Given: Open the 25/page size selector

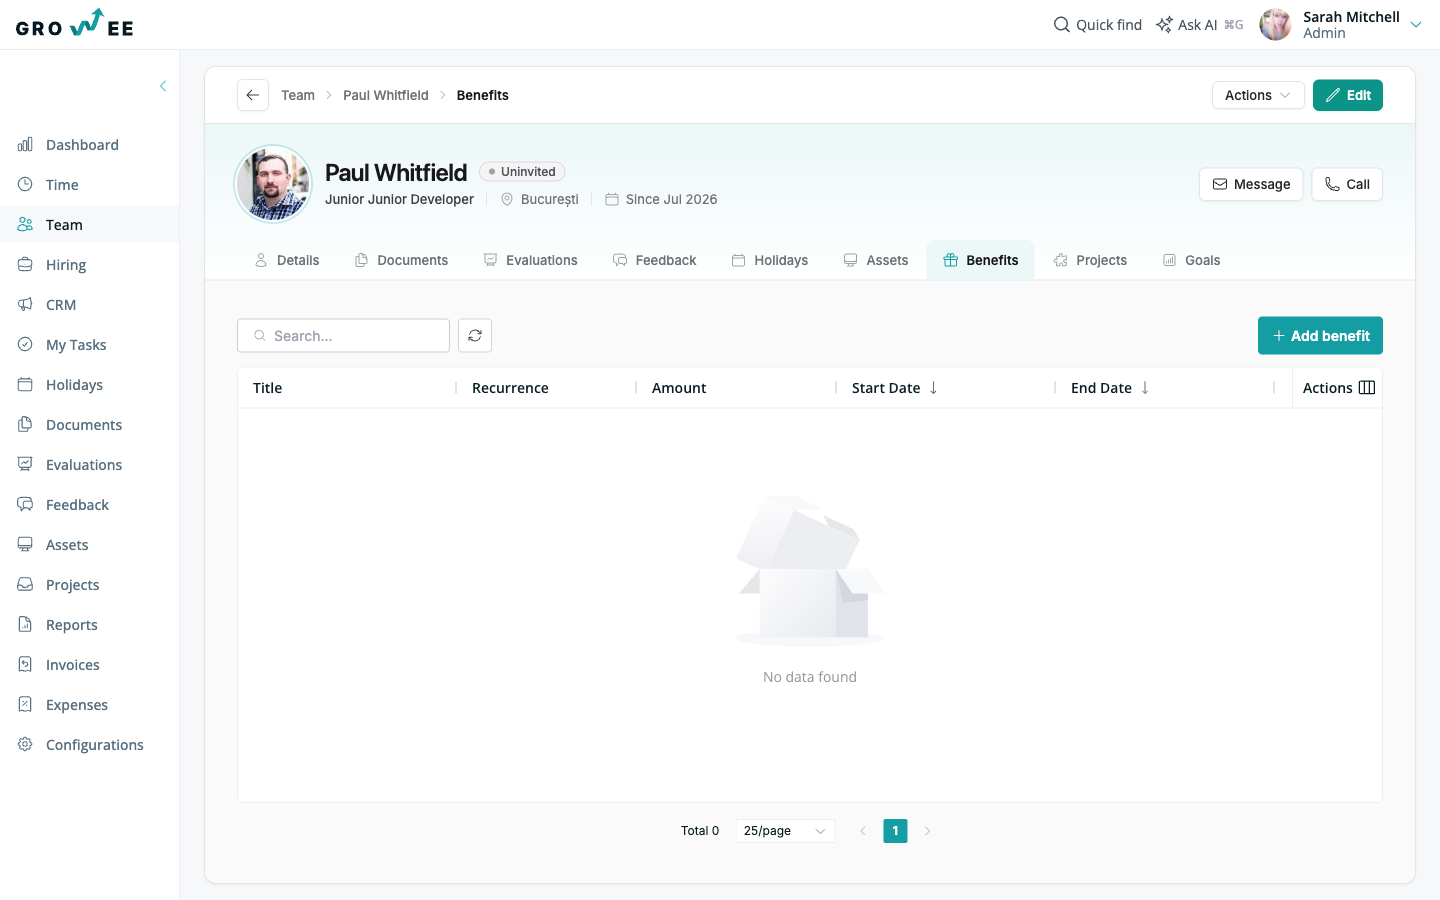Looking at the screenshot, I should [785, 831].
